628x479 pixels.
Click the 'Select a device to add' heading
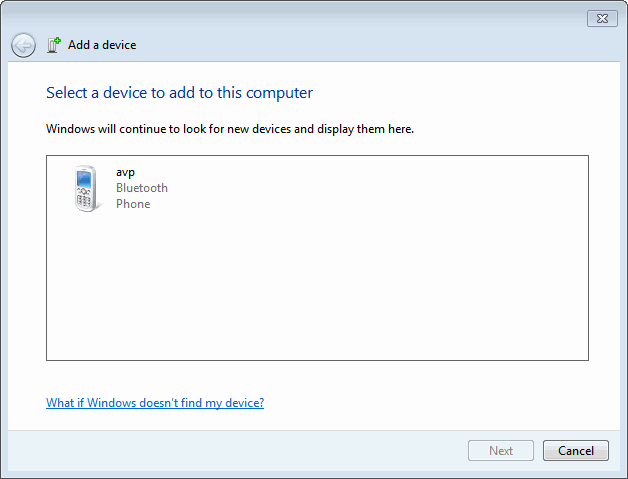point(179,93)
